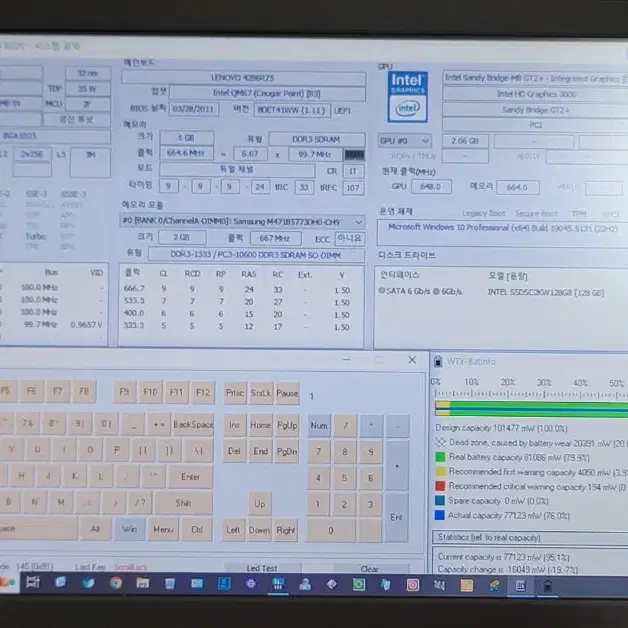Click the DDR3-1333 / PC3-10600 module type field
This screenshot has width=628, height=628.
click(256, 255)
